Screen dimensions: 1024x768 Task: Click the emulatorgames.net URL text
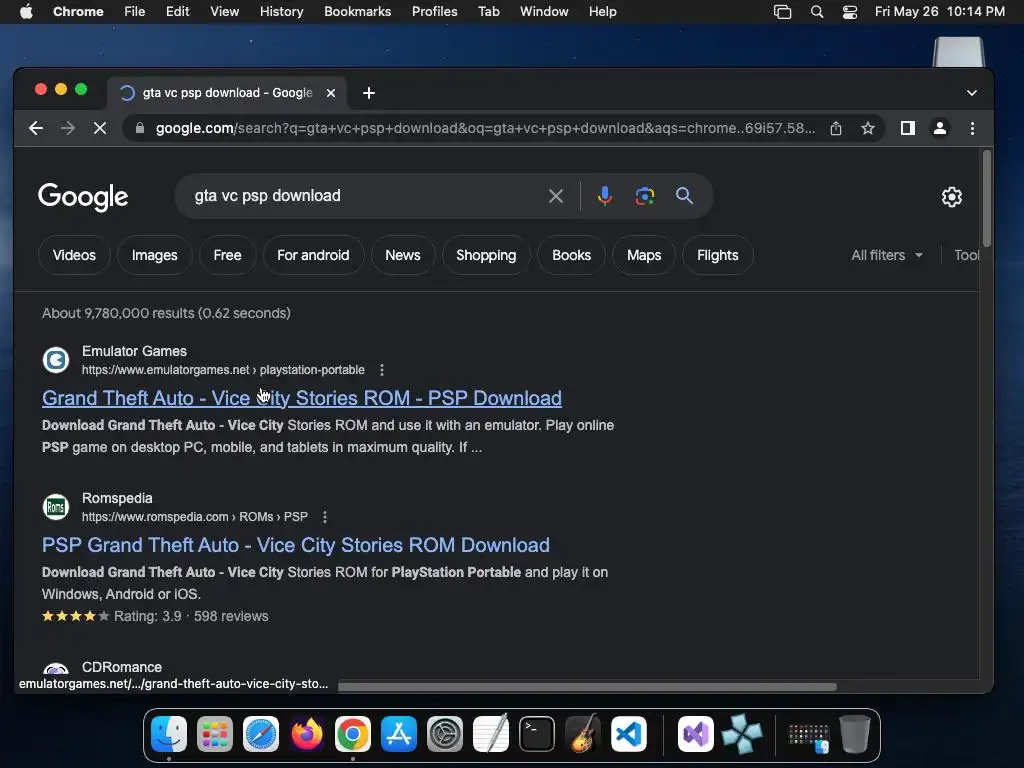pyautogui.click(x=223, y=370)
